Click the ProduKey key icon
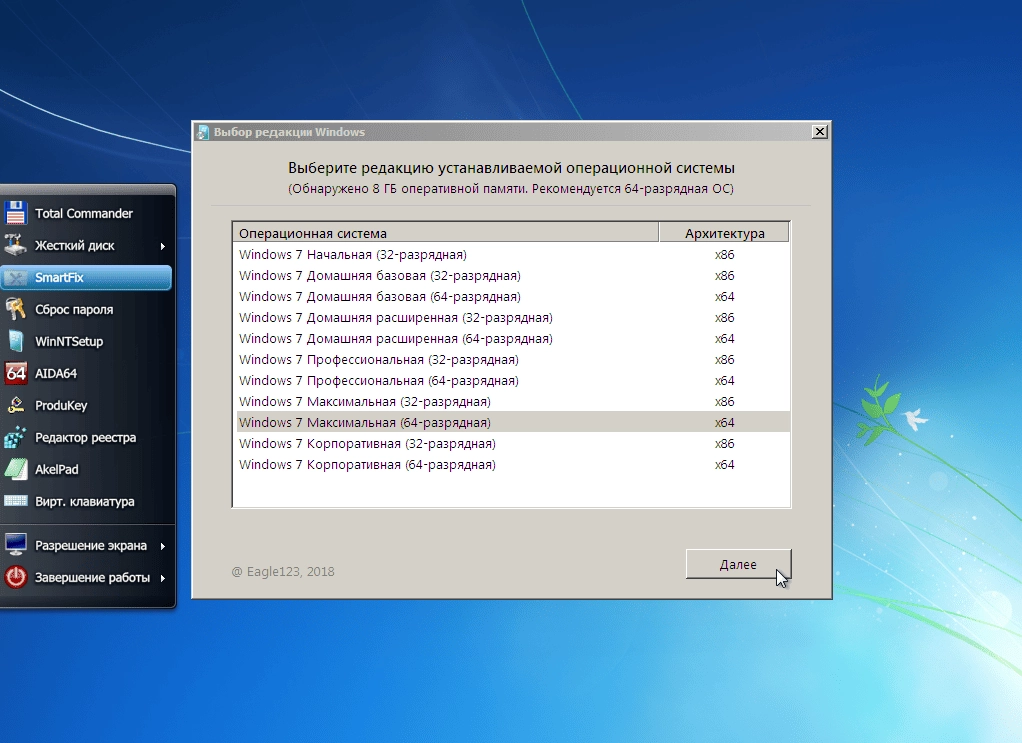 [x=16, y=405]
